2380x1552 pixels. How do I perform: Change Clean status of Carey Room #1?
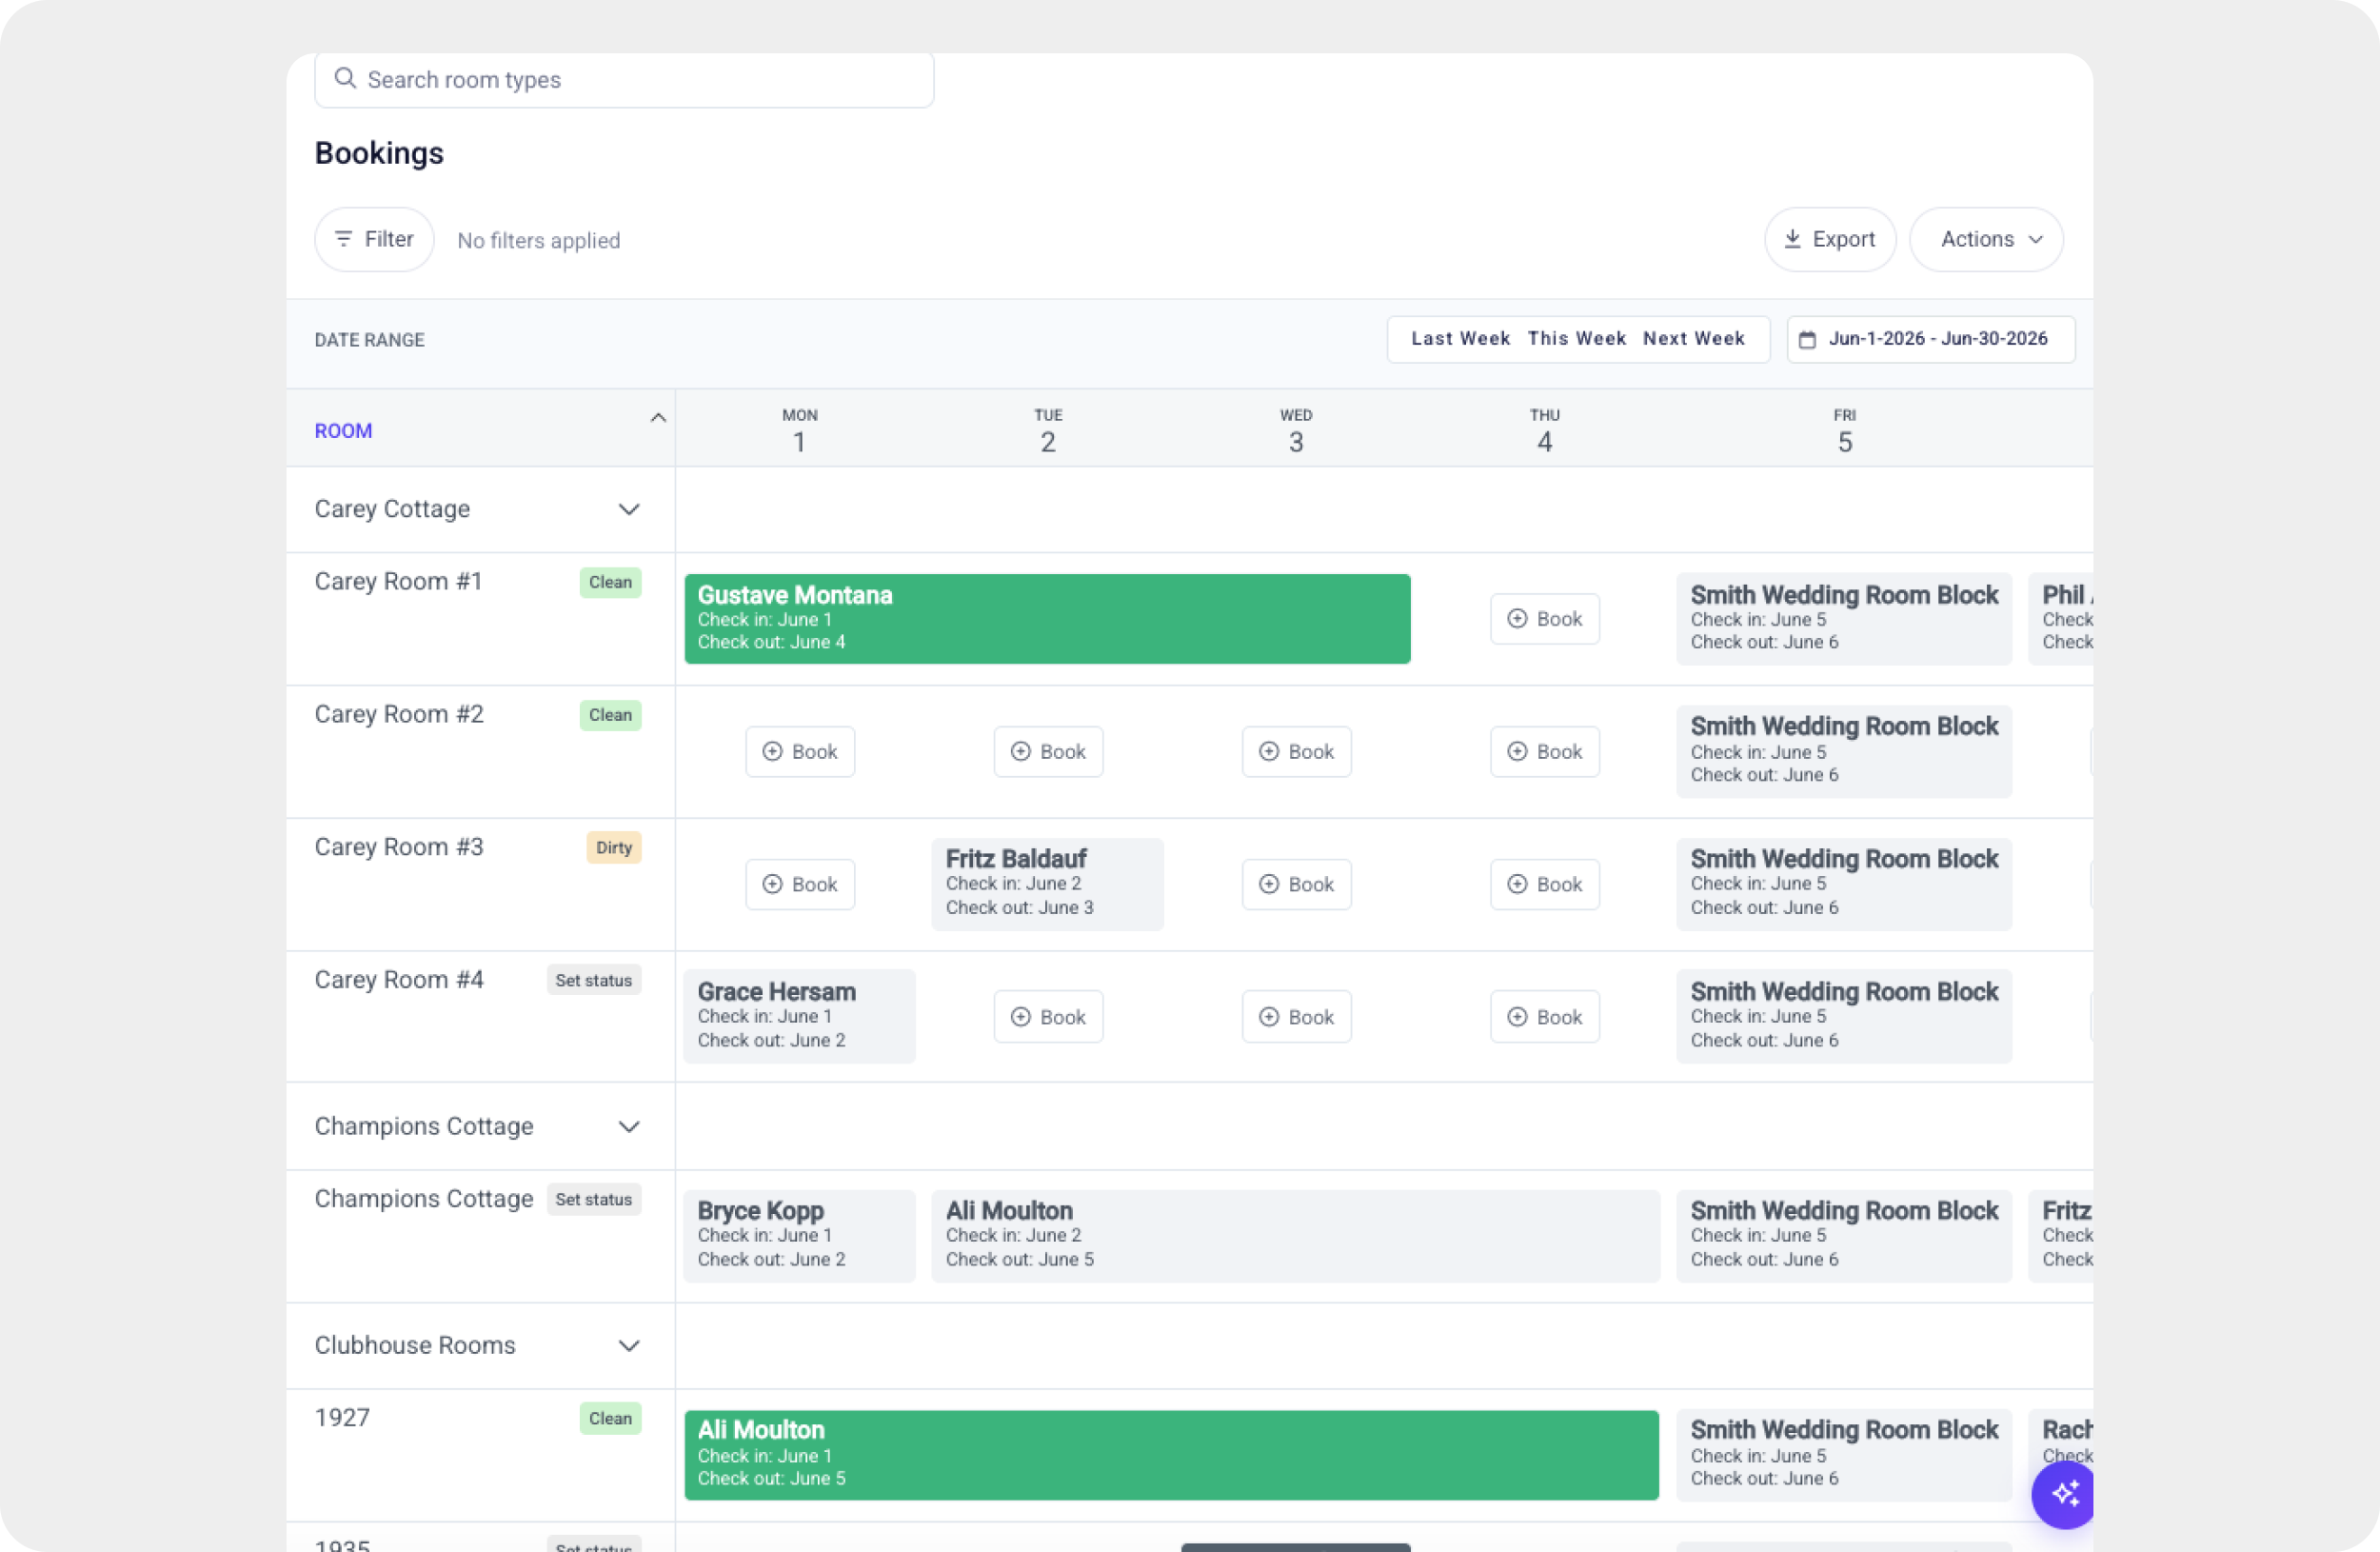[x=610, y=582]
